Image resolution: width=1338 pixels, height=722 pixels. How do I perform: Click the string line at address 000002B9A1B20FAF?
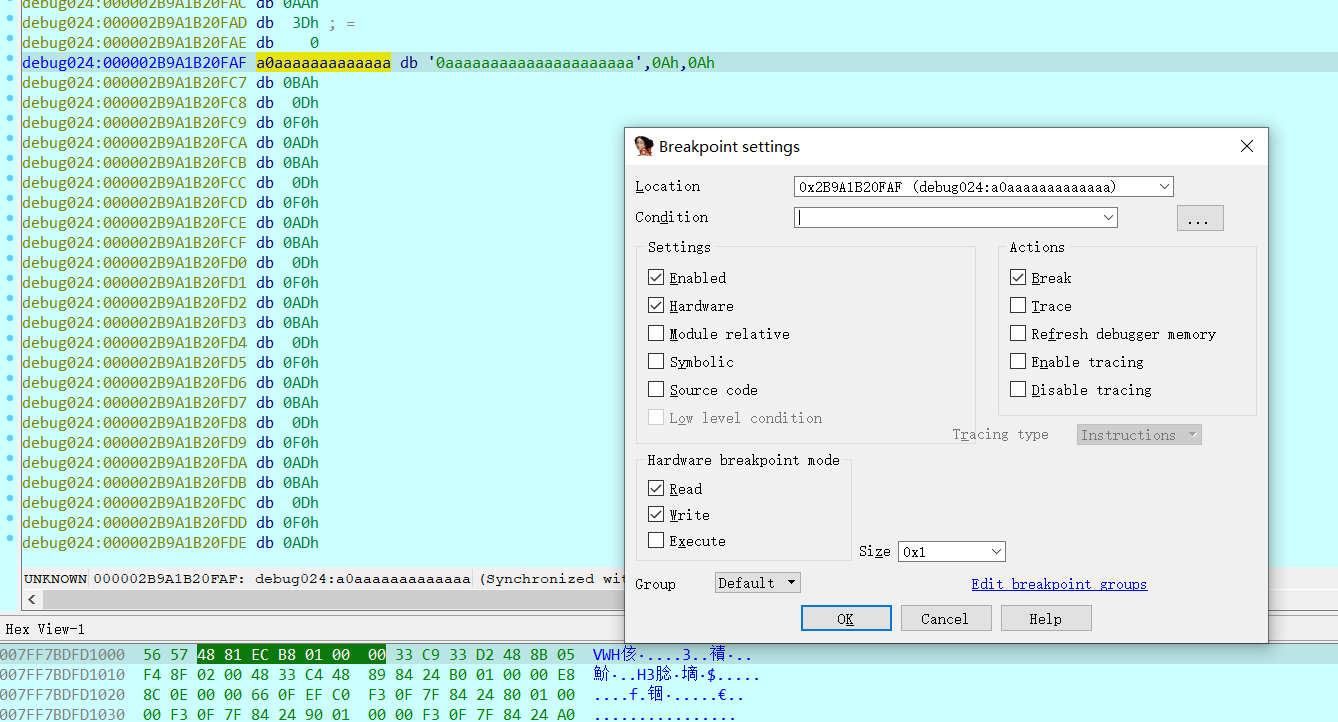coord(368,63)
